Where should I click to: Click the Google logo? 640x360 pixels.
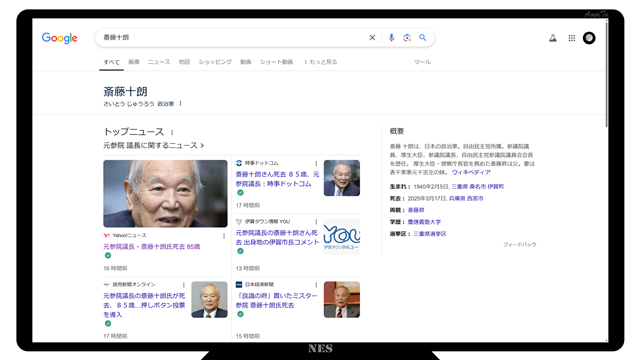tap(60, 38)
